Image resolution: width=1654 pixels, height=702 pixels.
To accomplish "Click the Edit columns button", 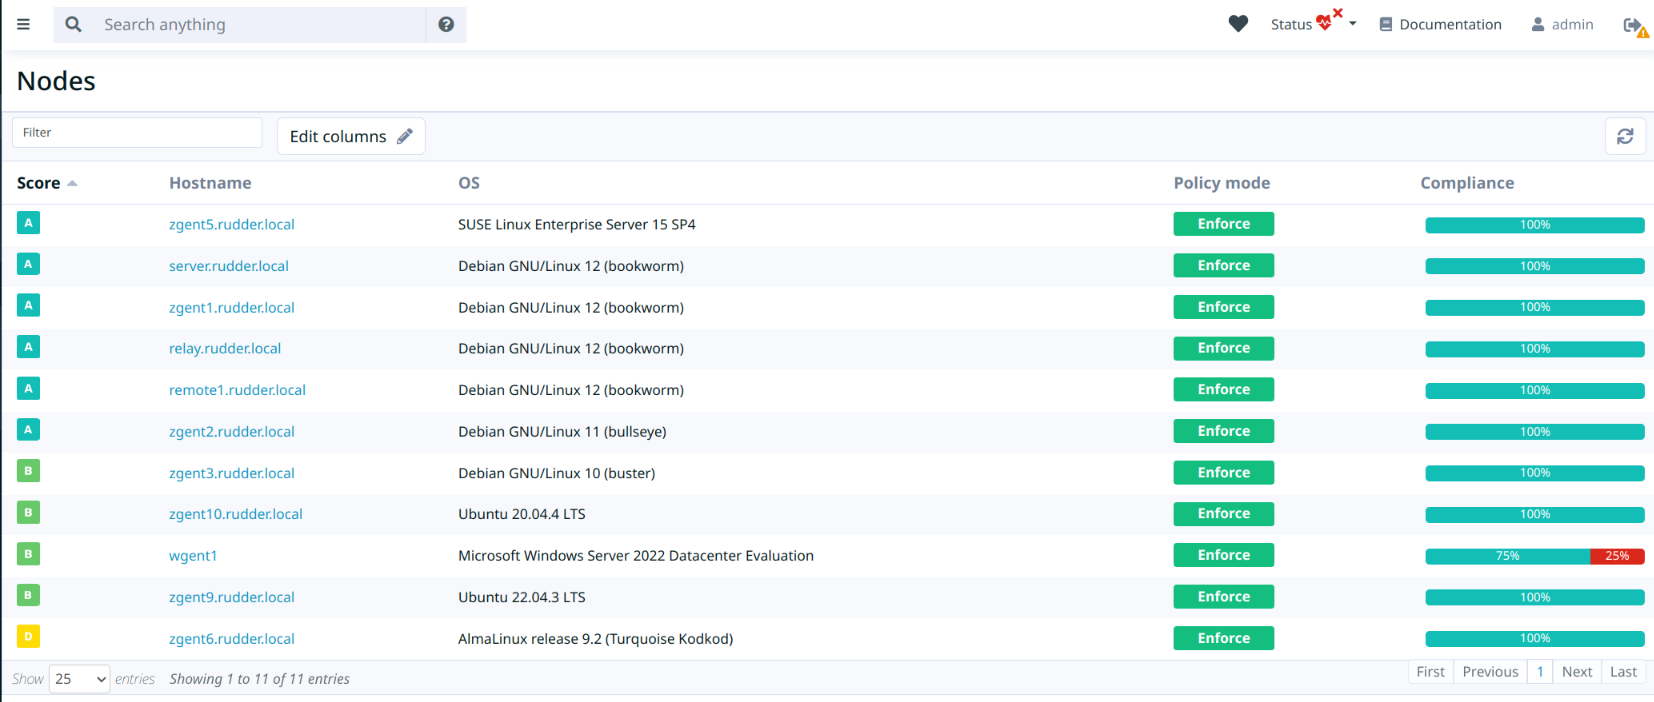I will pyautogui.click(x=351, y=136).
